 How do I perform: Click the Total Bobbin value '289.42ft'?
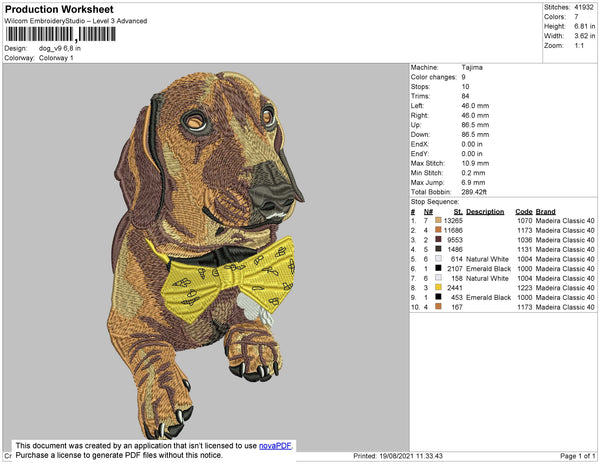[x=474, y=192]
